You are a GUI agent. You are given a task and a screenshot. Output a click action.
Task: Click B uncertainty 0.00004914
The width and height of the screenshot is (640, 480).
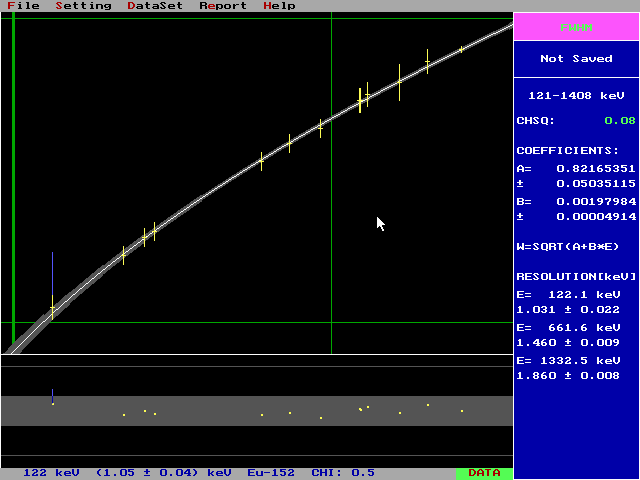point(596,217)
